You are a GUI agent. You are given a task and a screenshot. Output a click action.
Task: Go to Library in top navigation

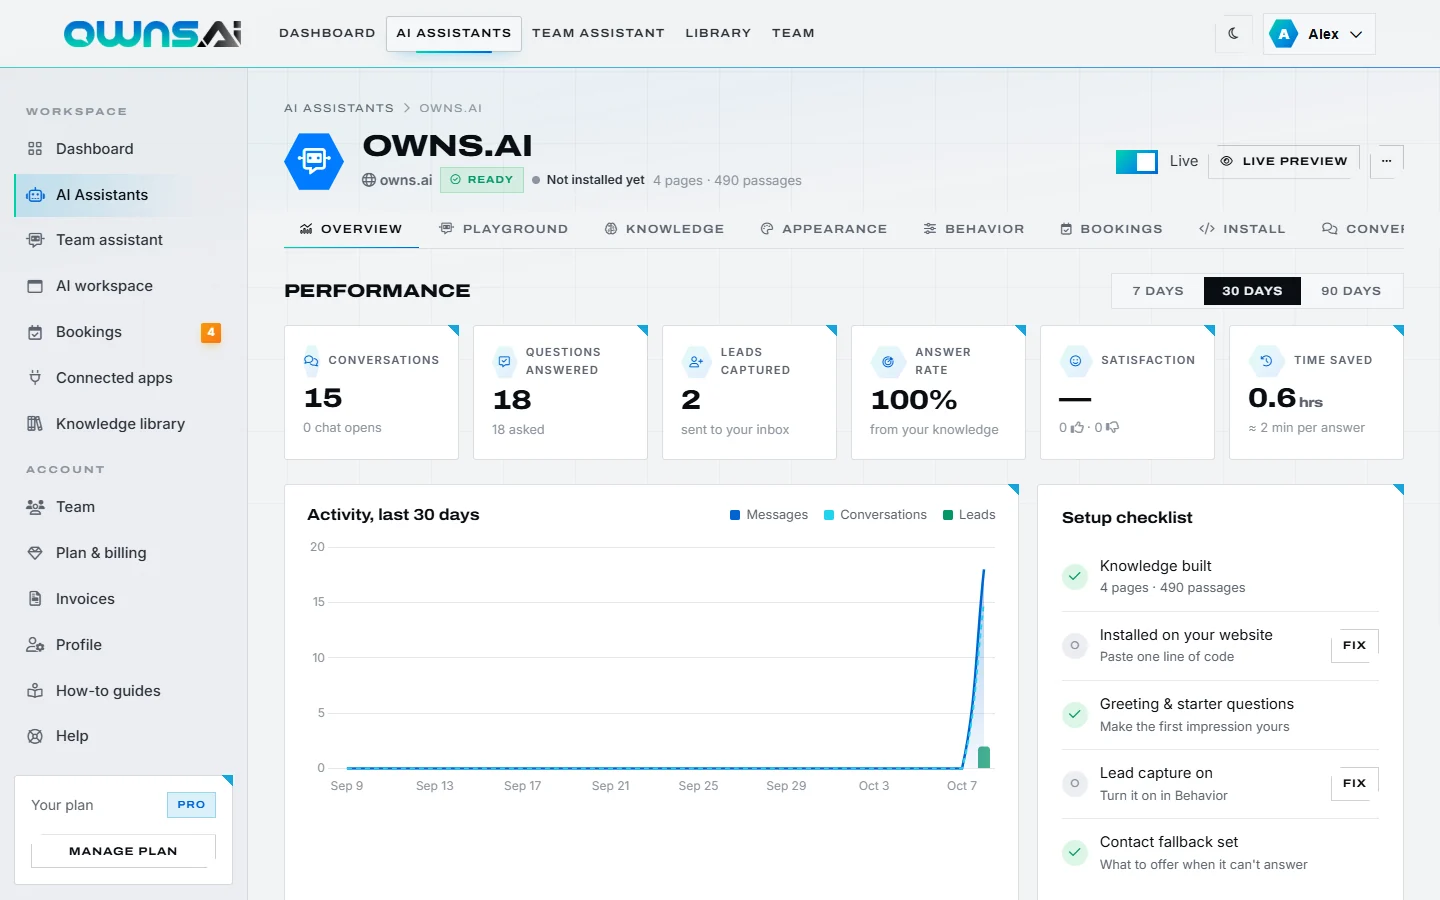[718, 33]
